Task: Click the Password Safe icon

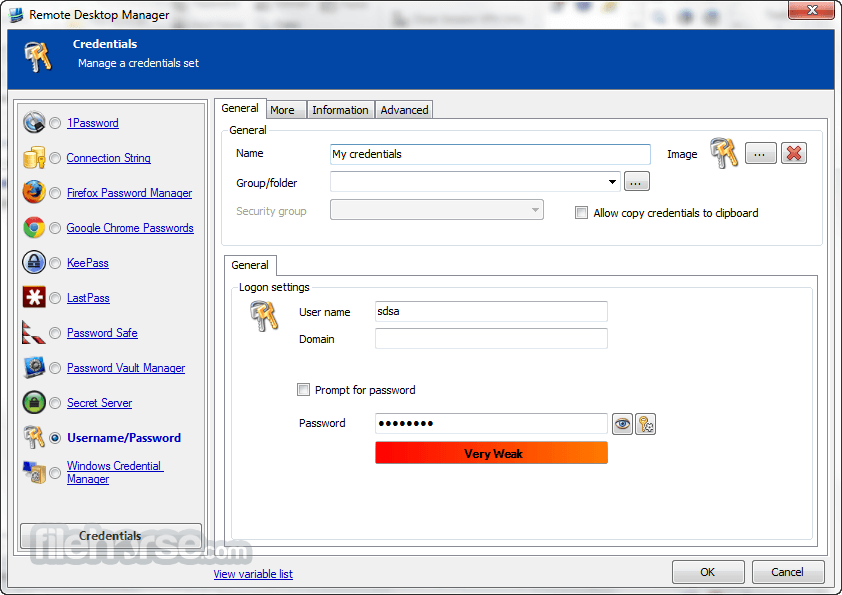Action: click(34, 332)
